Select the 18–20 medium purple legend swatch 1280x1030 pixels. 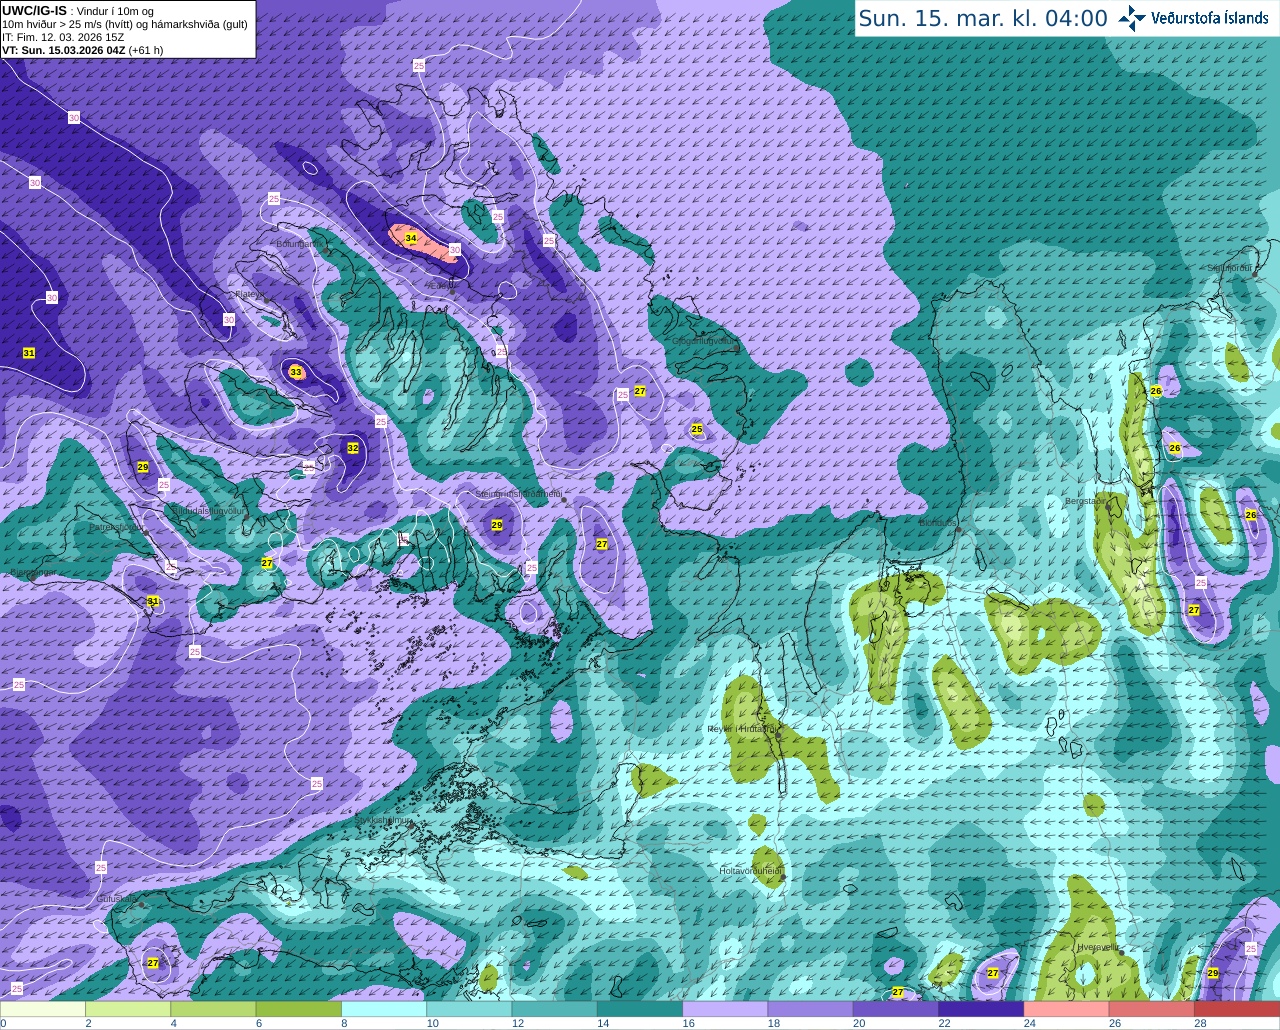click(x=811, y=1009)
